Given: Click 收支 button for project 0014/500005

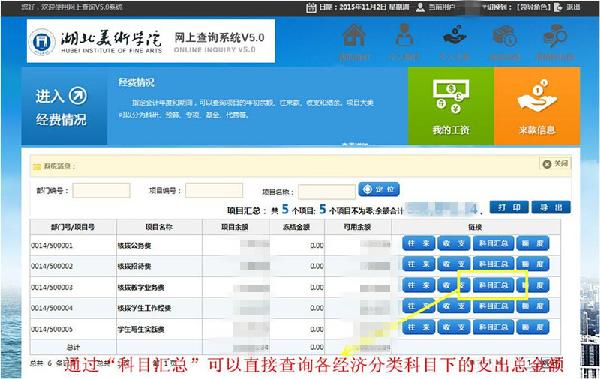Looking at the screenshot, I should (x=453, y=327).
